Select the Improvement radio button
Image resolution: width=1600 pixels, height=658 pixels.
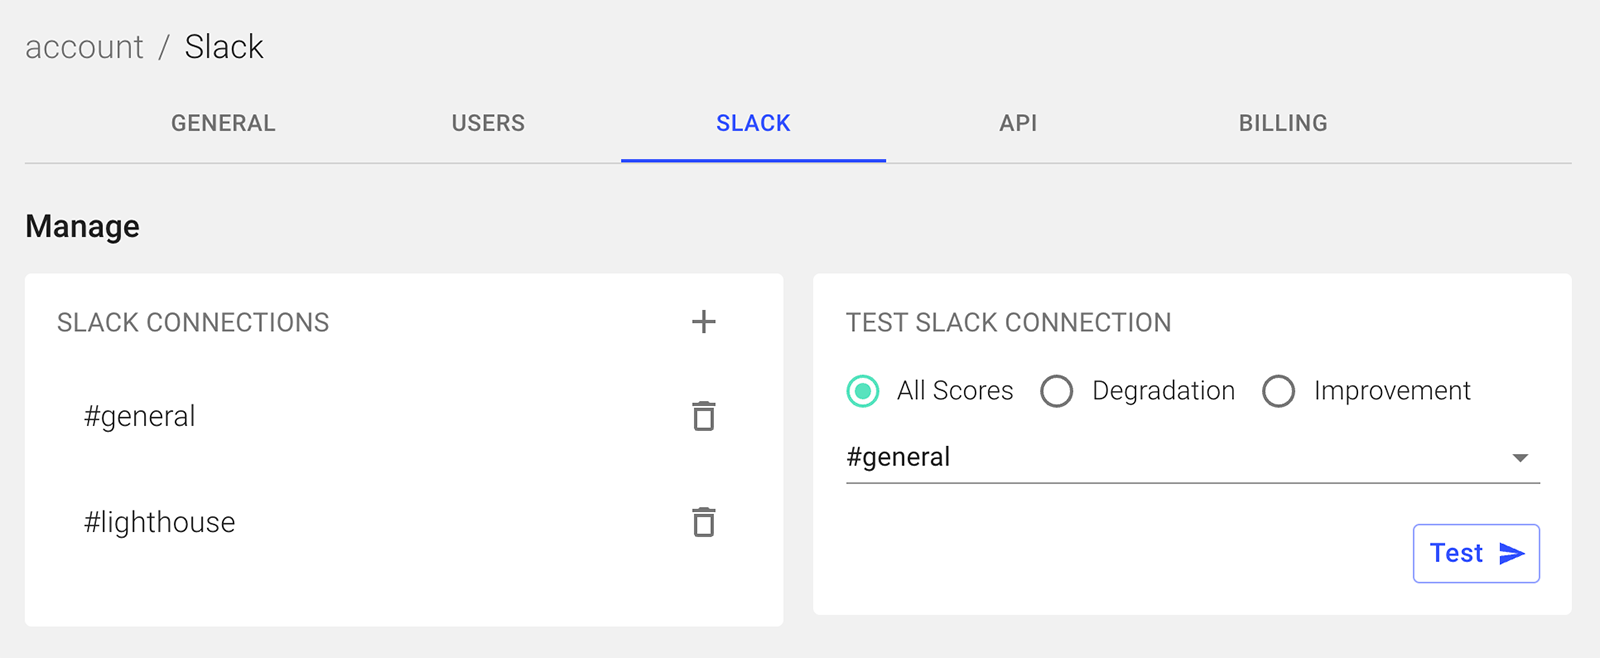pyautogui.click(x=1279, y=391)
